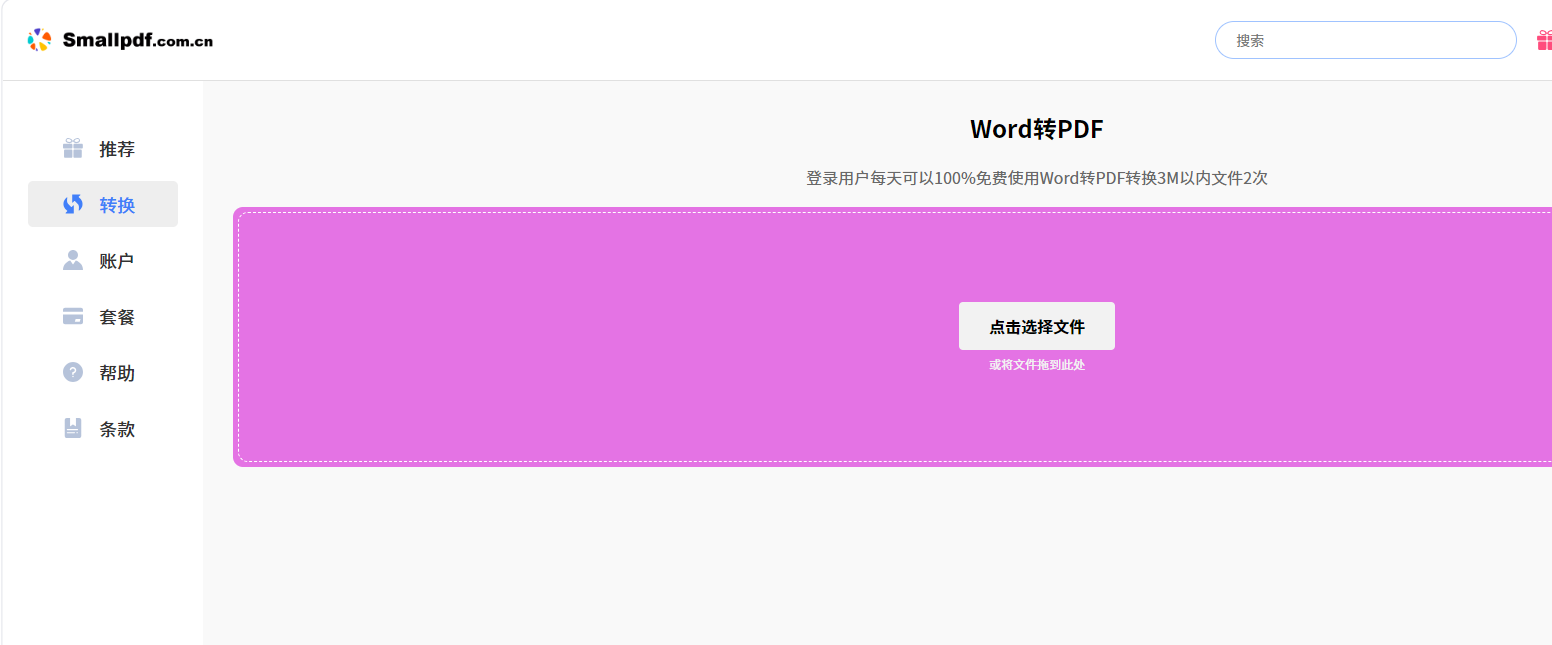Click the Word转PDF page heading
The height and width of the screenshot is (645, 1552).
pyautogui.click(x=1036, y=129)
